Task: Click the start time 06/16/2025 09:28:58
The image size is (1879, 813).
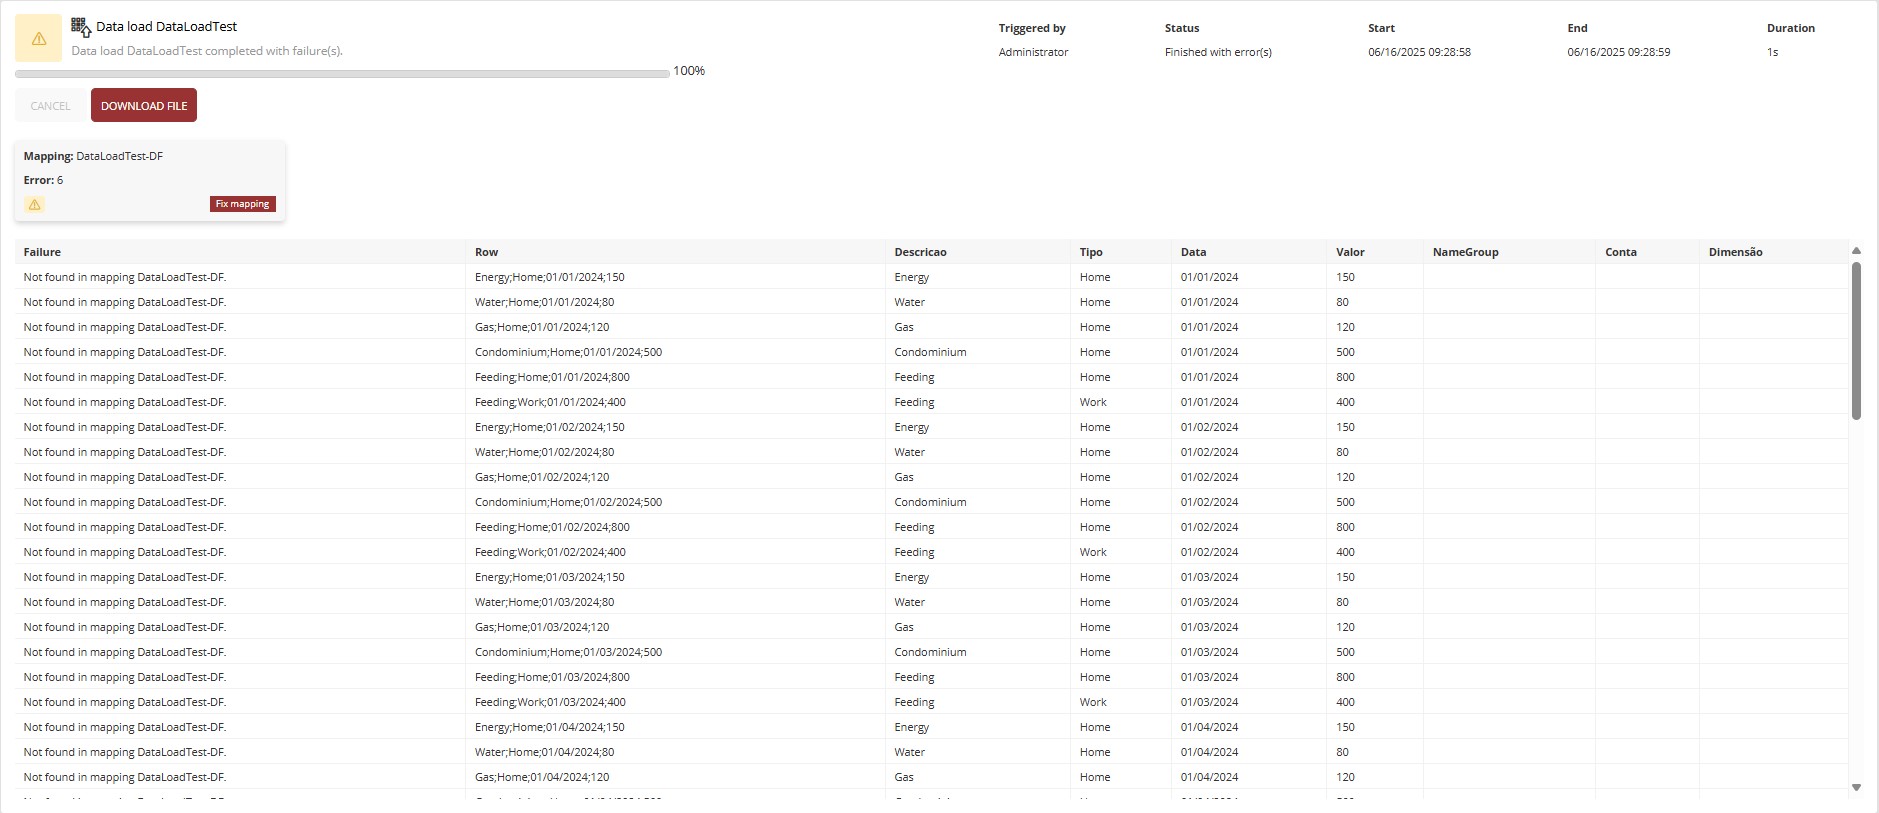Action: point(1419,52)
